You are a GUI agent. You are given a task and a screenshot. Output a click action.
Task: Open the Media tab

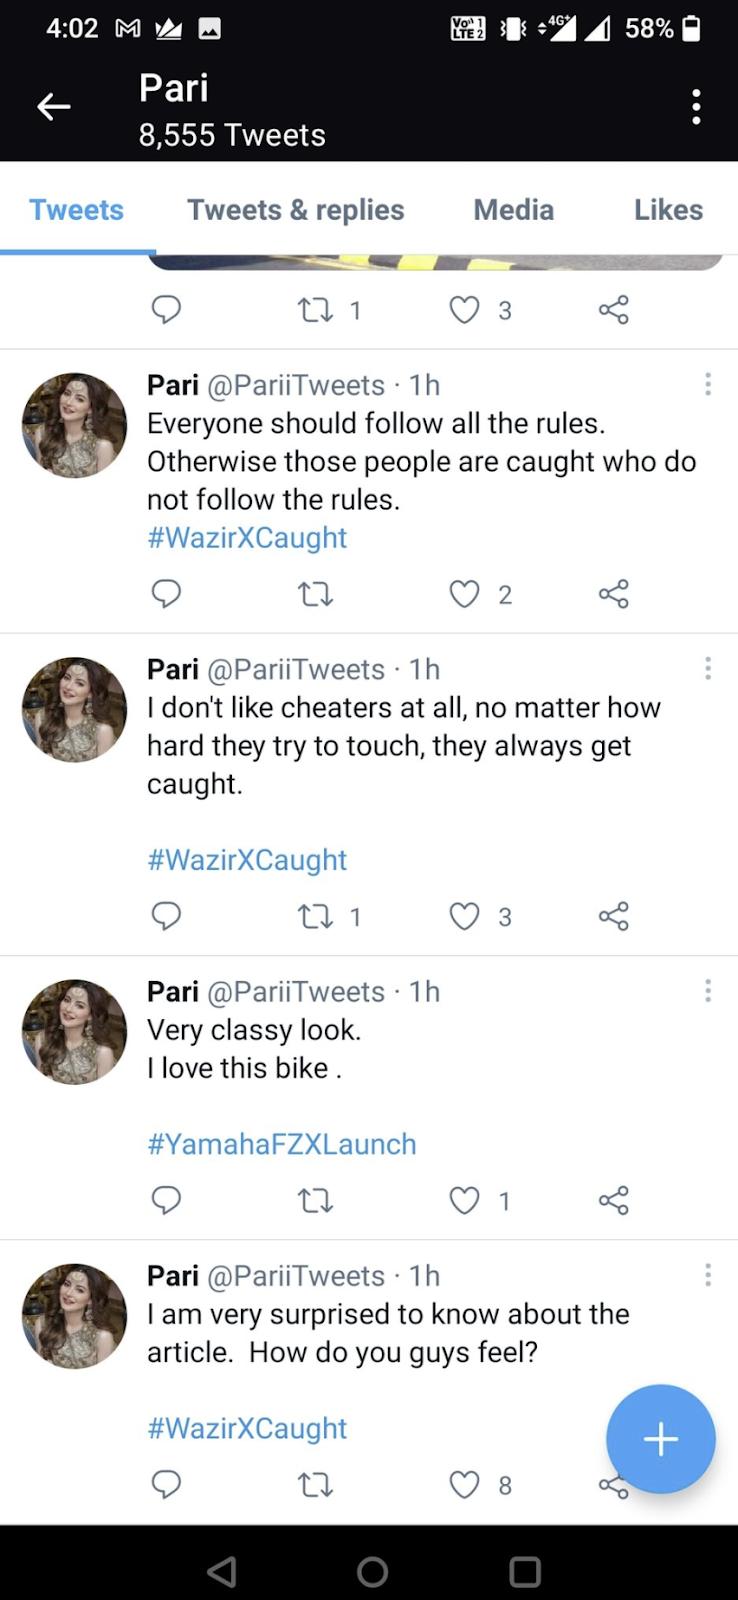[x=513, y=210]
